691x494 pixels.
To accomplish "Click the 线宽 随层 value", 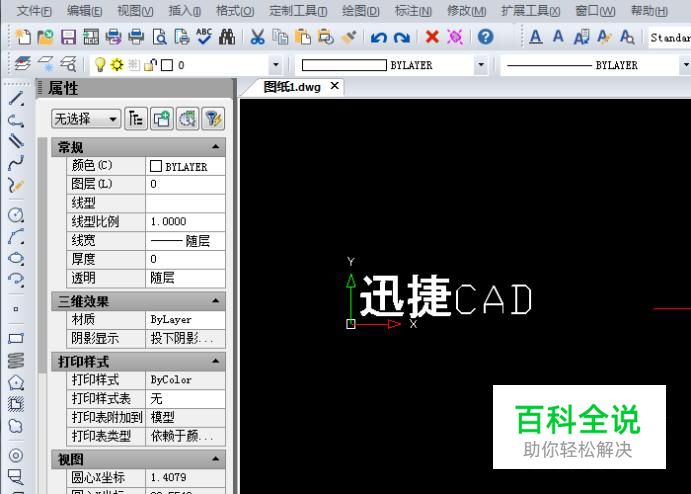I will (x=185, y=240).
